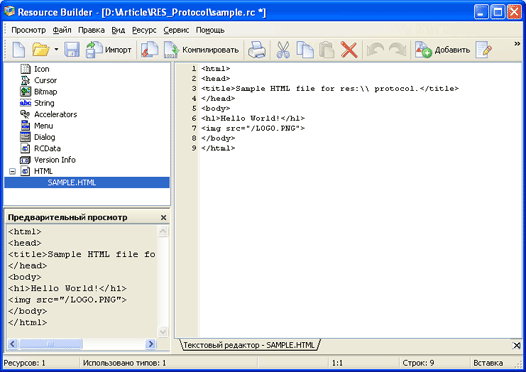Click the Импорт toolbar button
The height and width of the screenshot is (372, 526).
(x=108, y=50)
